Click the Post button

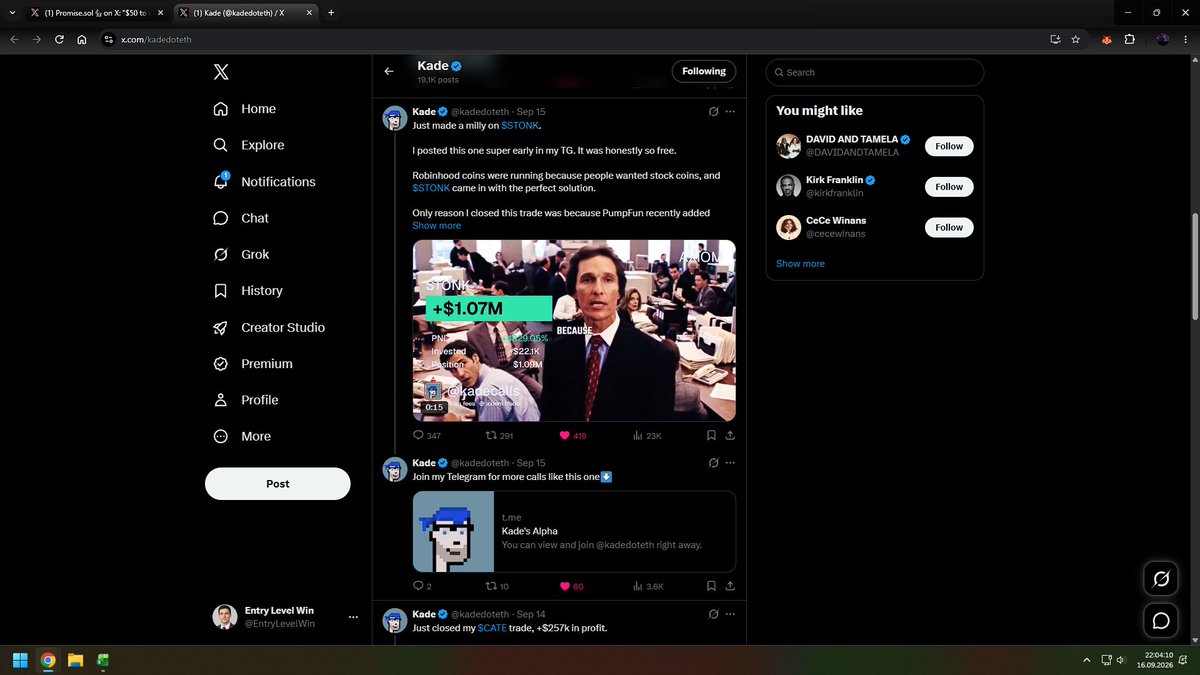tap(278, 483)
